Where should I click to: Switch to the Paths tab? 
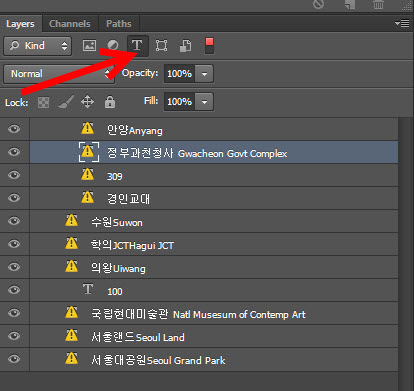(119, 24)
